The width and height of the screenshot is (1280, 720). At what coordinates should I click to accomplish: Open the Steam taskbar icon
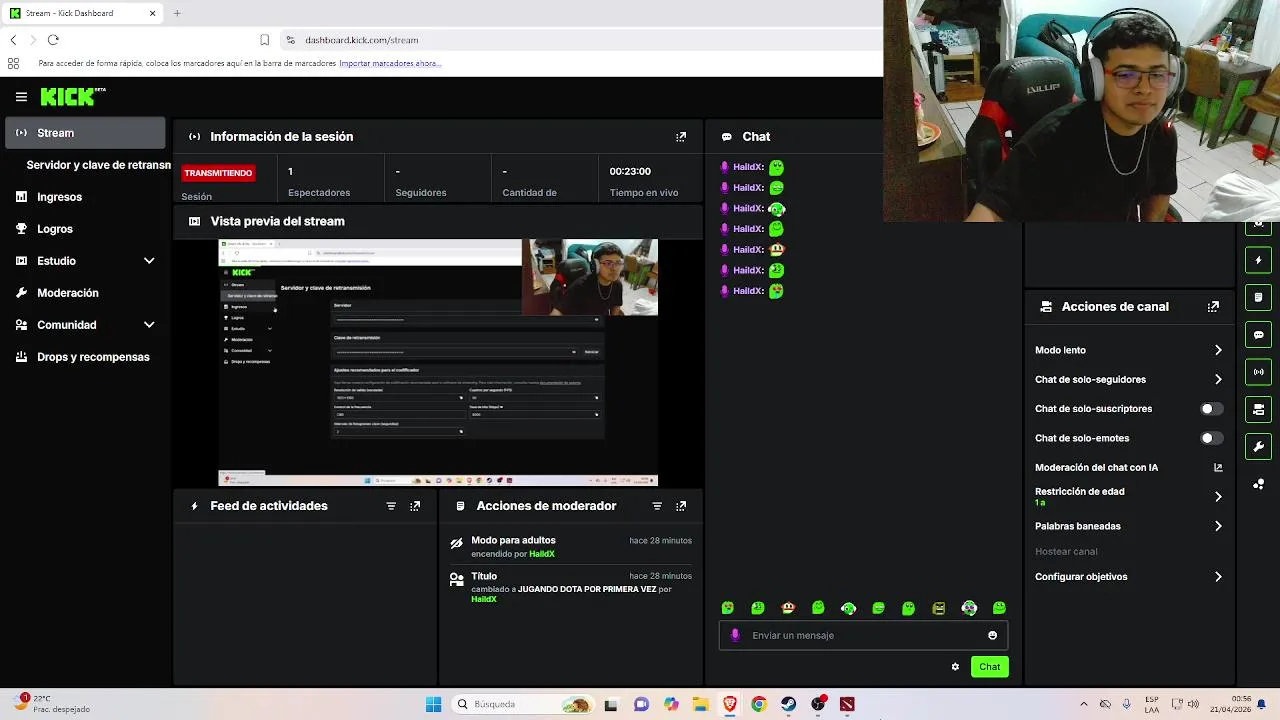point(788,704)
